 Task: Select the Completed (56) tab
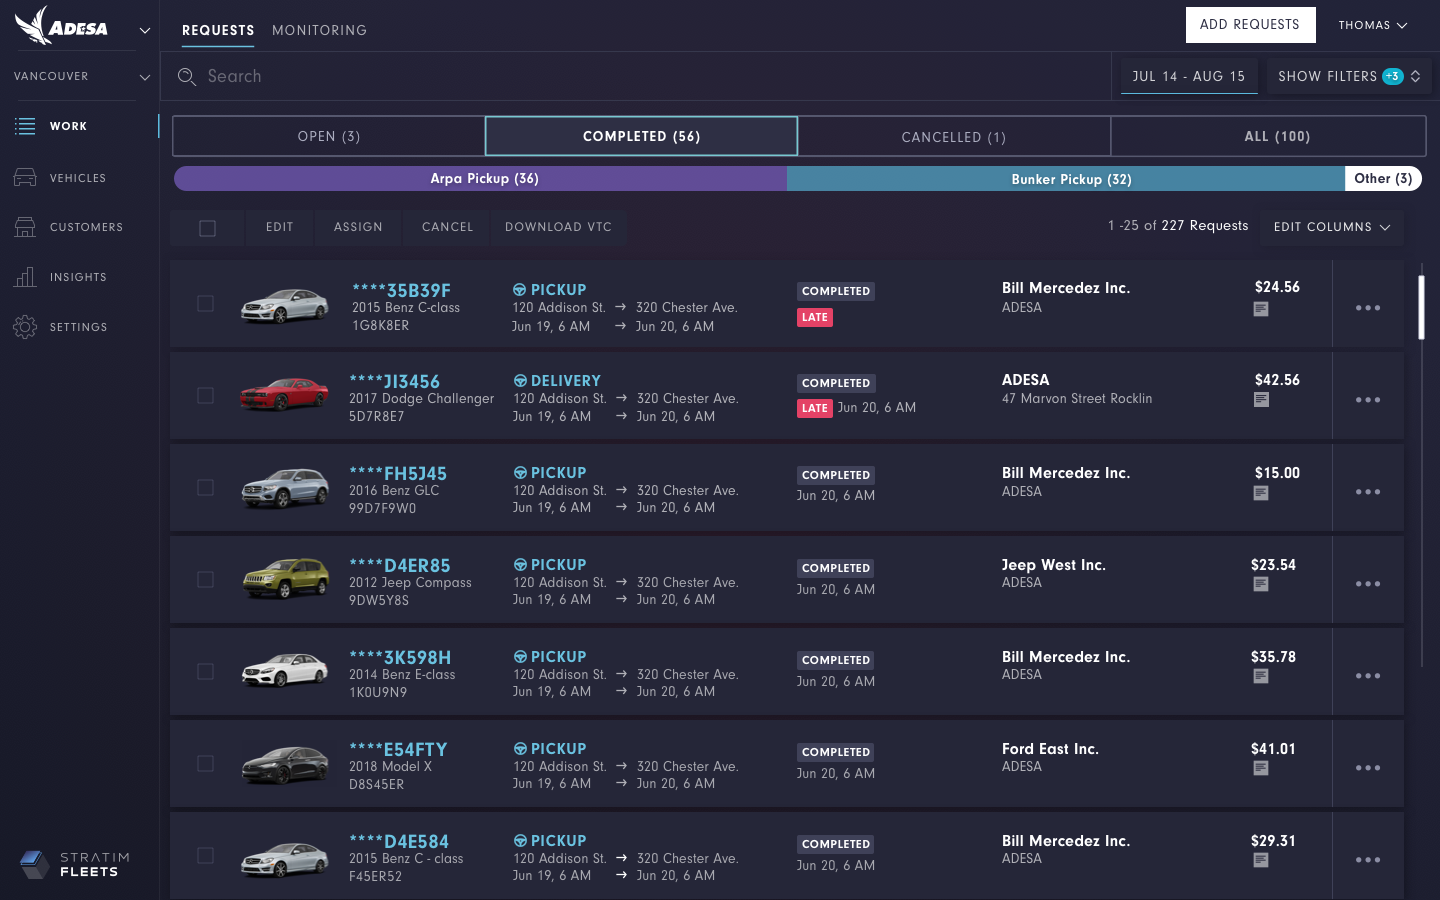tap(641, 136)
